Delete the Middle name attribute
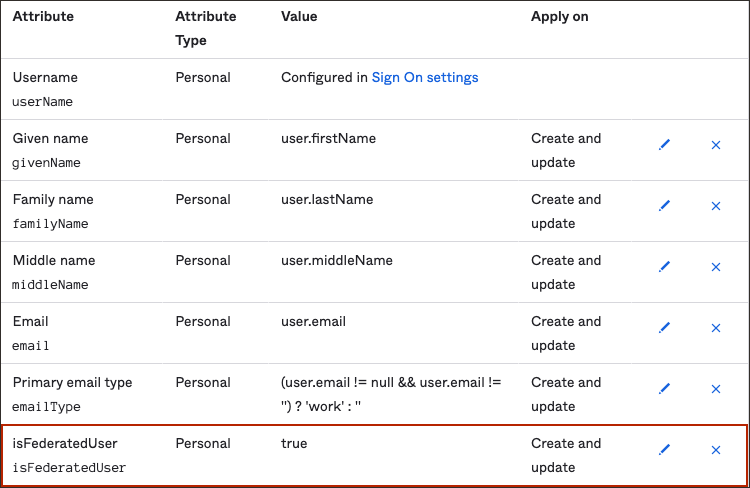The image size is (750, 488). pos(716,267)
